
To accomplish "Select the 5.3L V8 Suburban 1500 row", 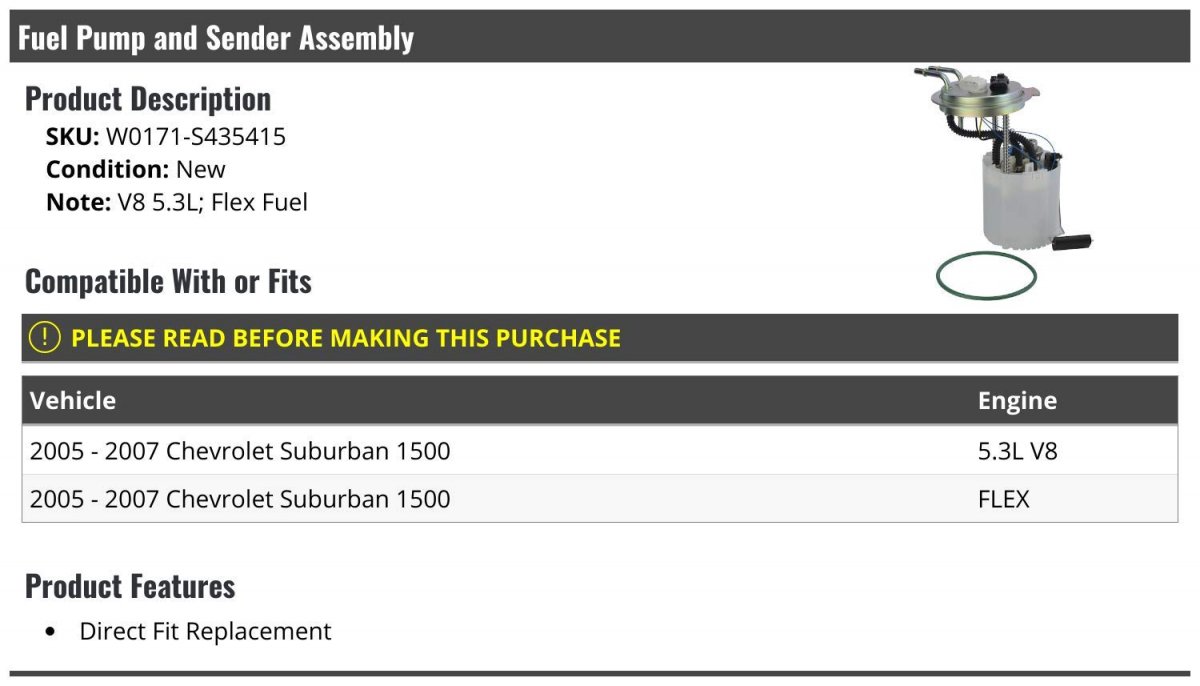I will pos(240,451).
